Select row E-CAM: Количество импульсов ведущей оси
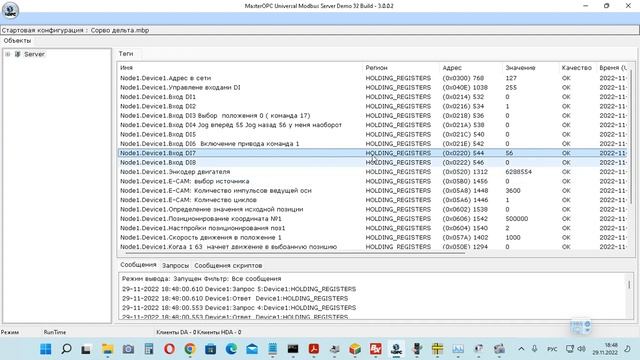 click(373, 191)
